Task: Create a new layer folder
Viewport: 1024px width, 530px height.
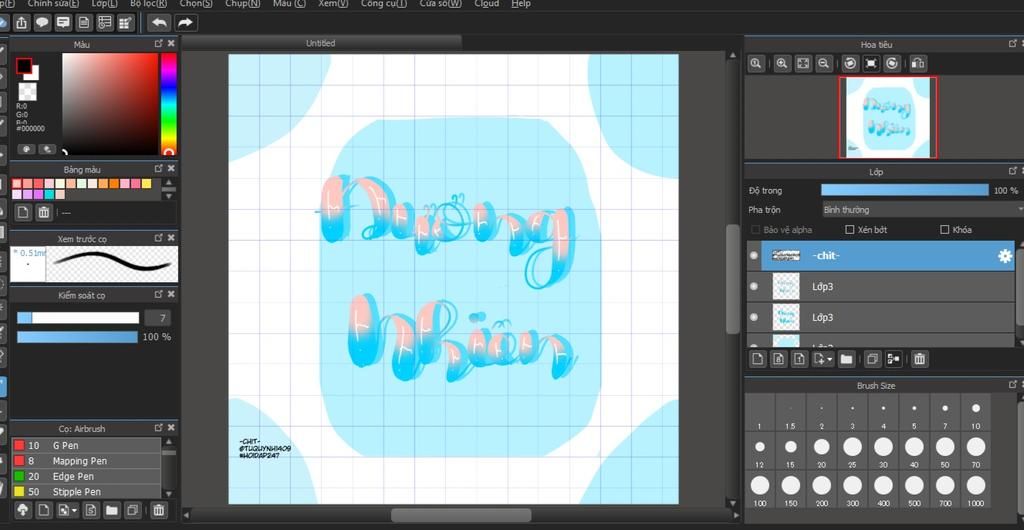Action: point(846,359)
